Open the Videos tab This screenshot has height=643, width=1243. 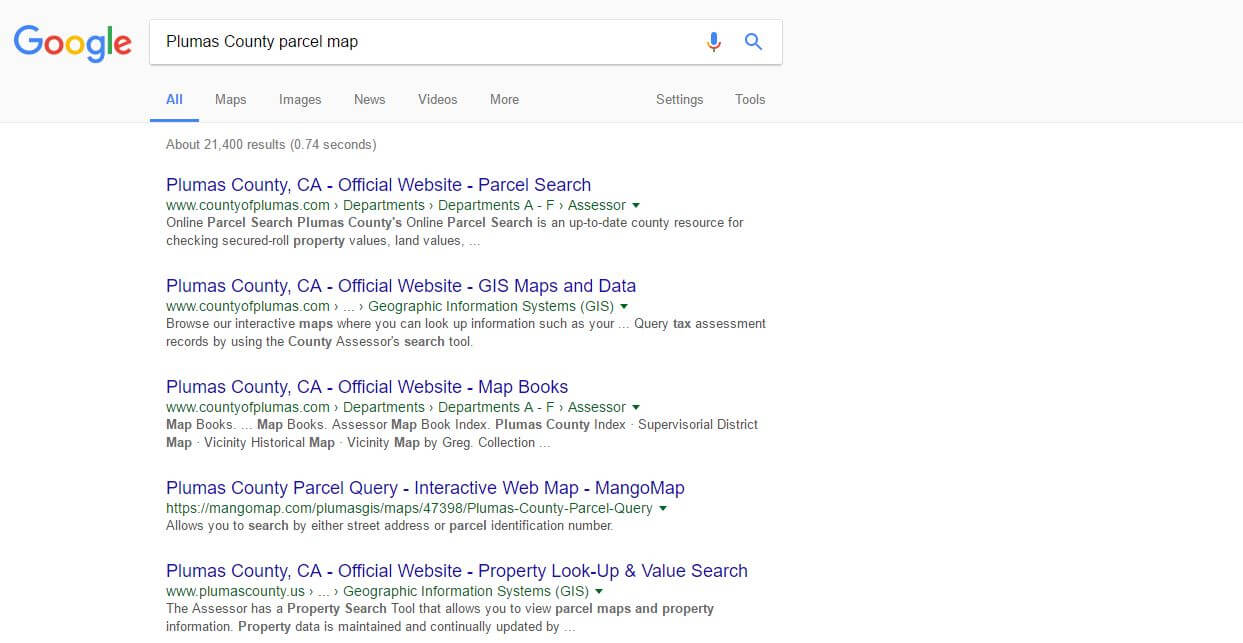point(437,99)
